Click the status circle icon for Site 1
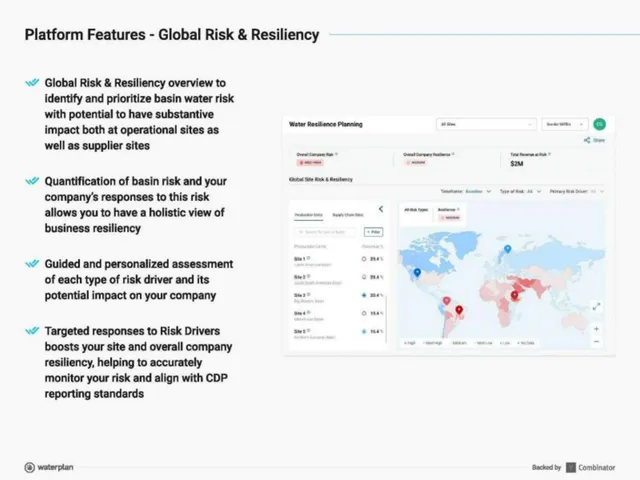Image resolution: width=640 pixels, height=480 pixels. tap(364, 259)
